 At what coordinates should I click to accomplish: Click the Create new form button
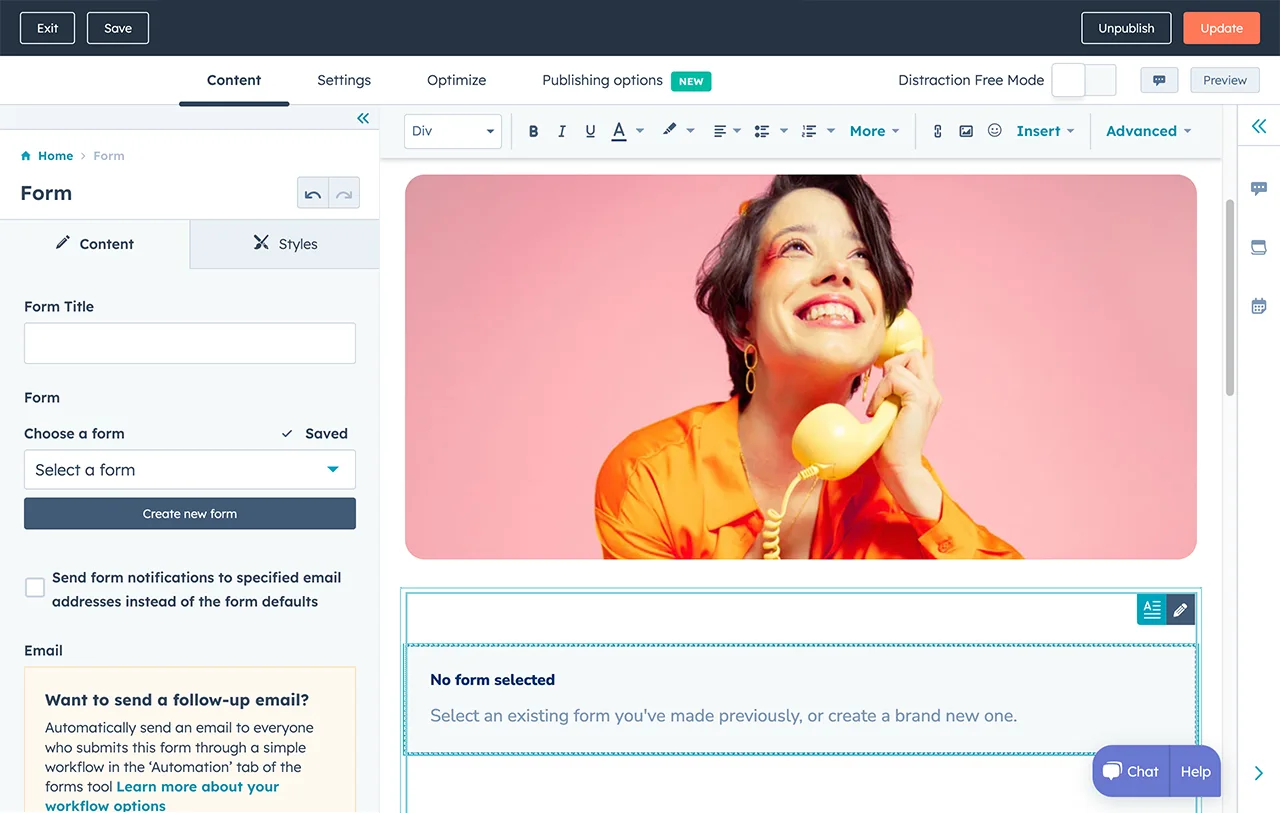(x=189, y=513)
